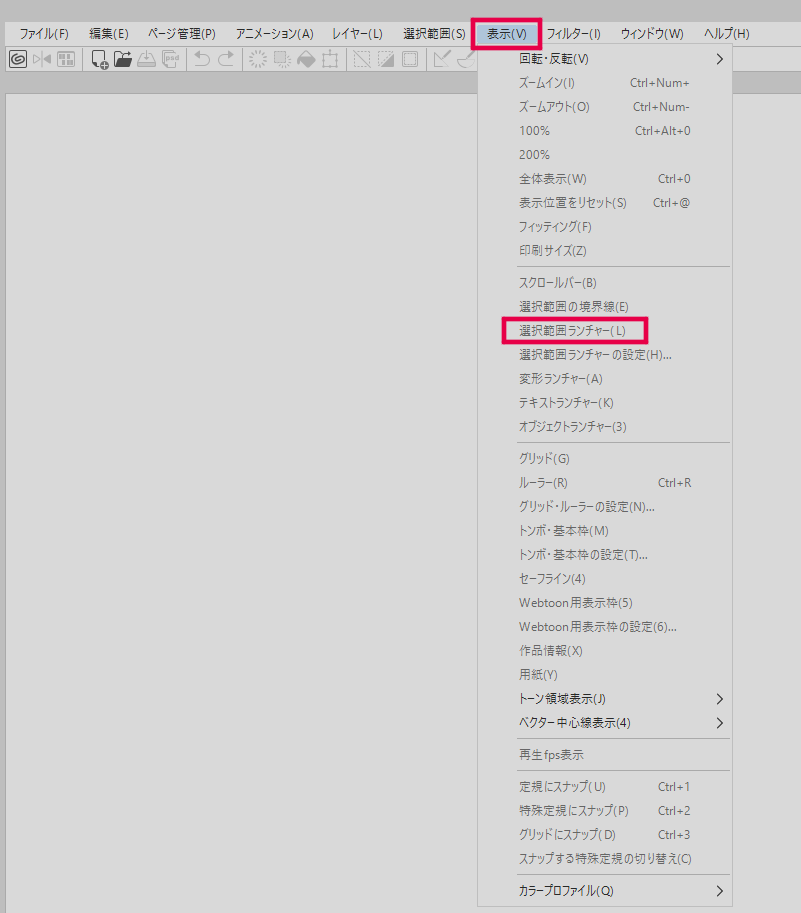Viewport: 801px width, 913px height.
Task: Choose 特殊定規にスナップ(P) menu item
Action: [x=605, y=811]
